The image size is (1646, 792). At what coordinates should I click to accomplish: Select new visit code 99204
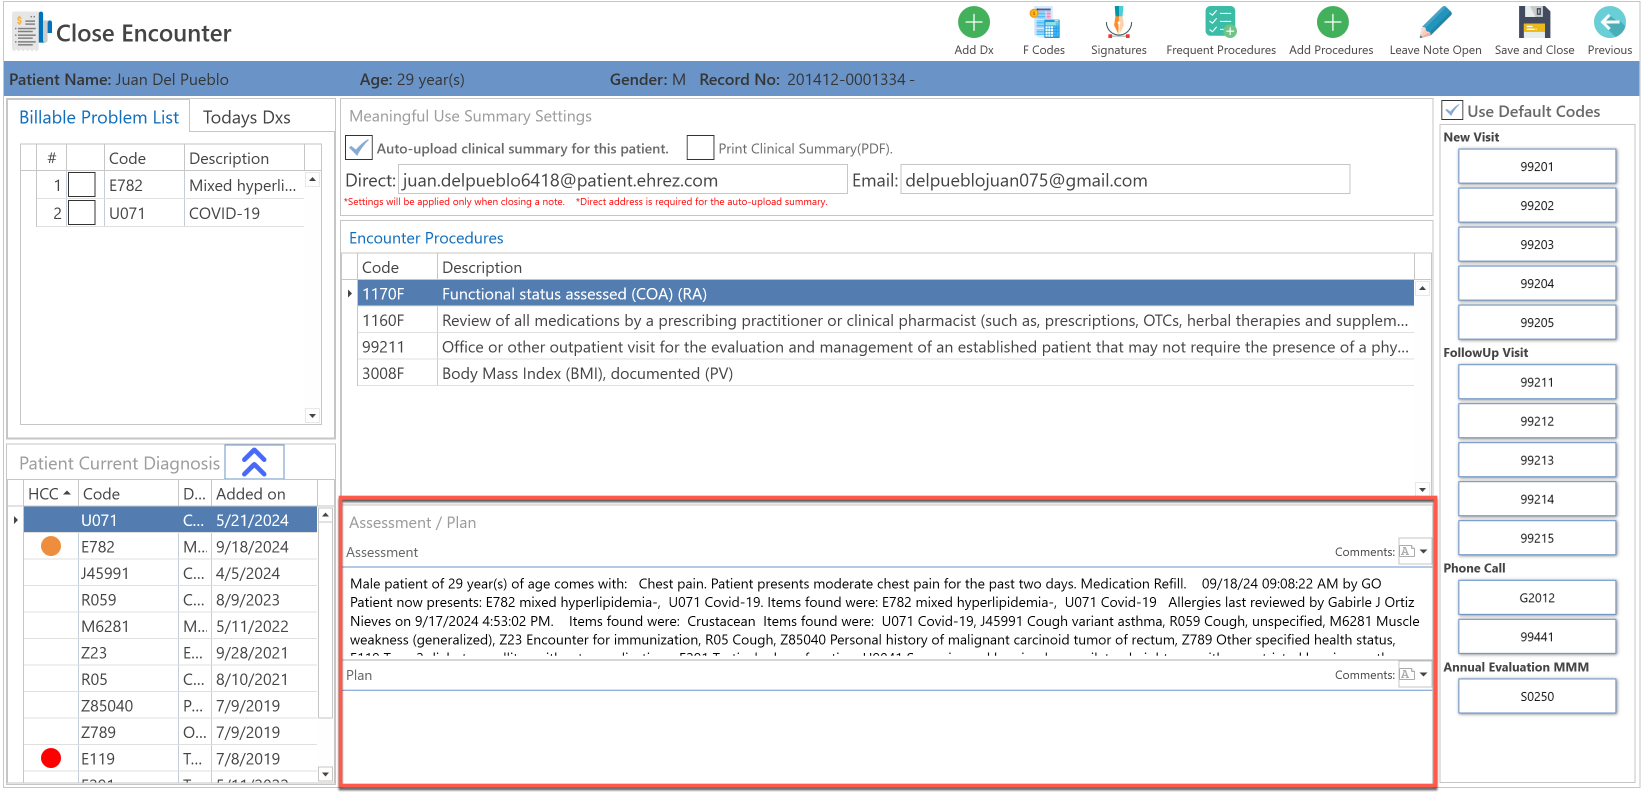pos(1536,283)
